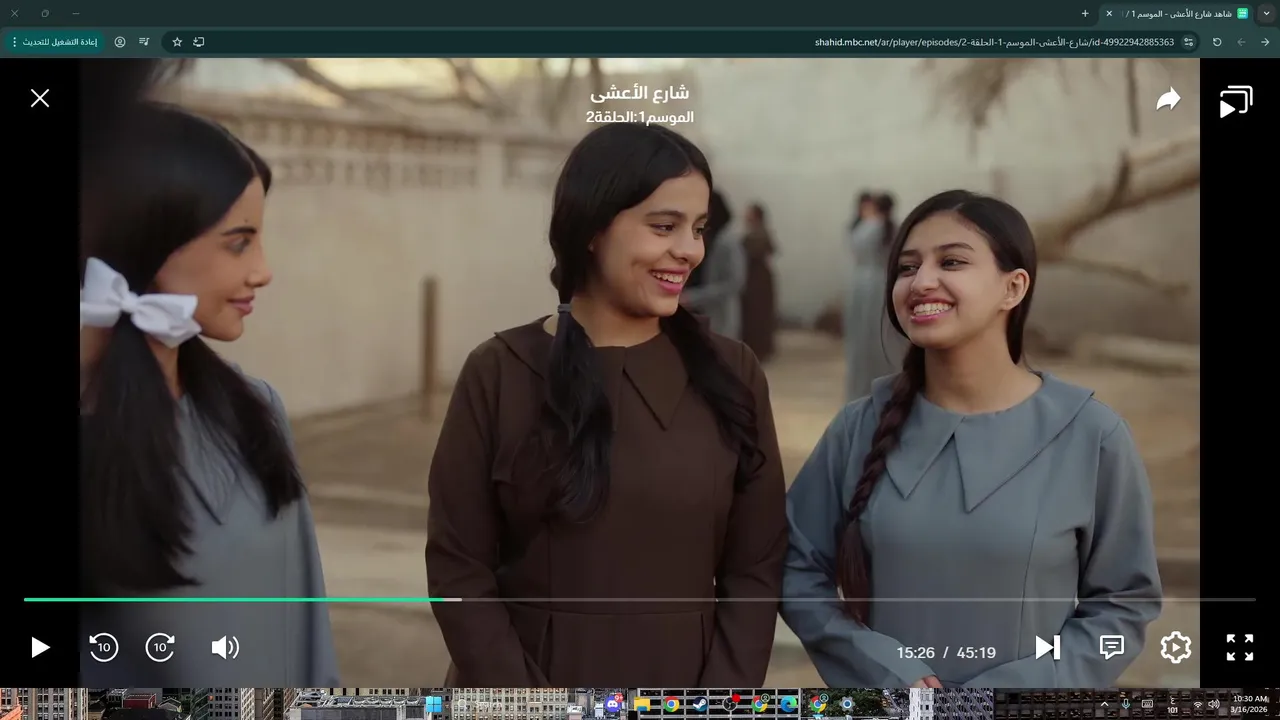Close the Shahid browser tab
The image size is (1280, 720).
1109,13
